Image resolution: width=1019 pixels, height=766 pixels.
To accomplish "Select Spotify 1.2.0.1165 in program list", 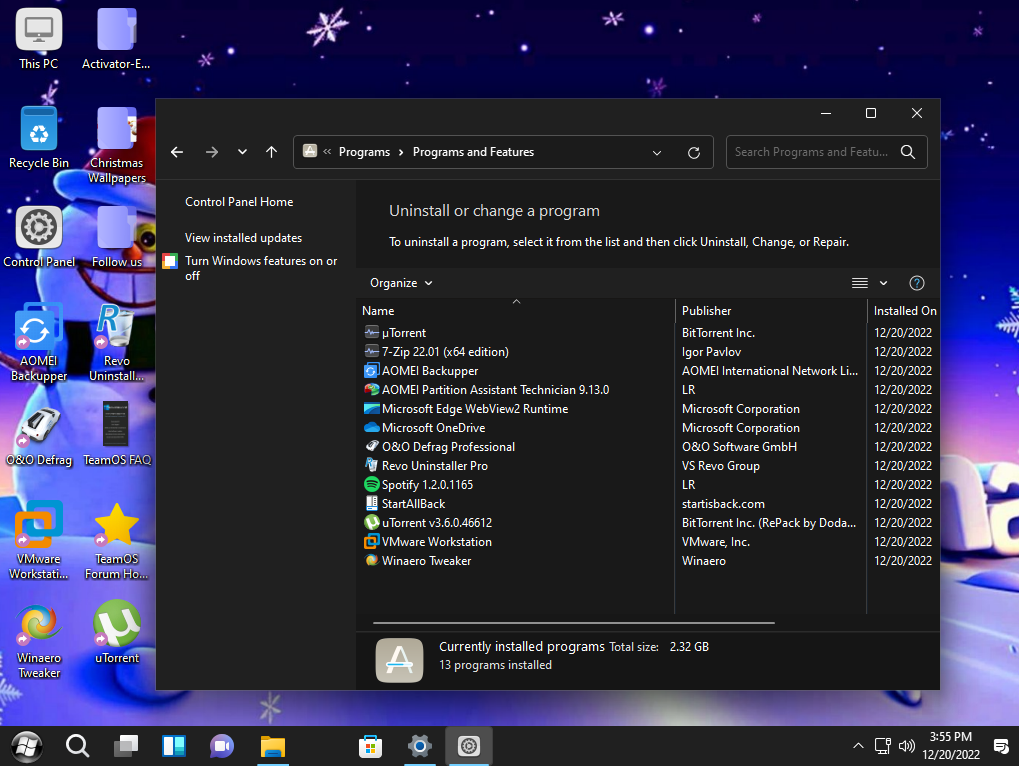I will (x=427, y=485).
